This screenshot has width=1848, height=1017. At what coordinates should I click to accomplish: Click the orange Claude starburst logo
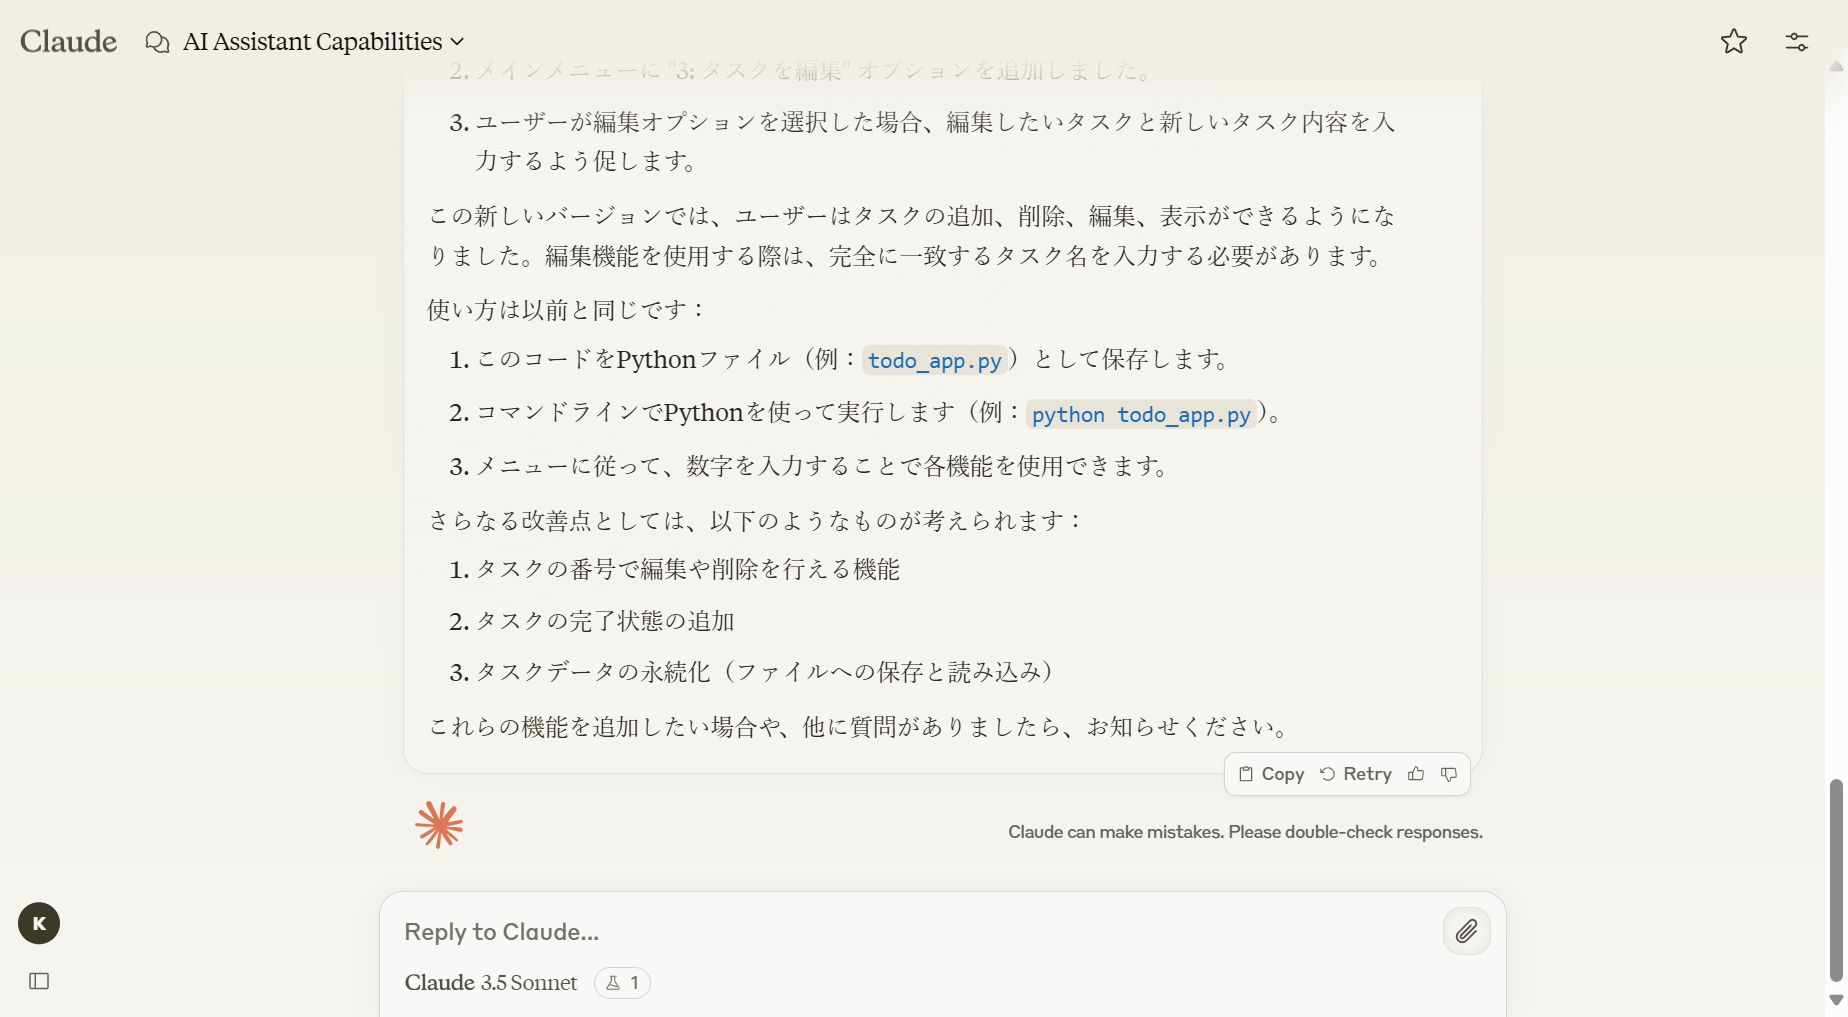pyautogui.click(x=439, y=825)
